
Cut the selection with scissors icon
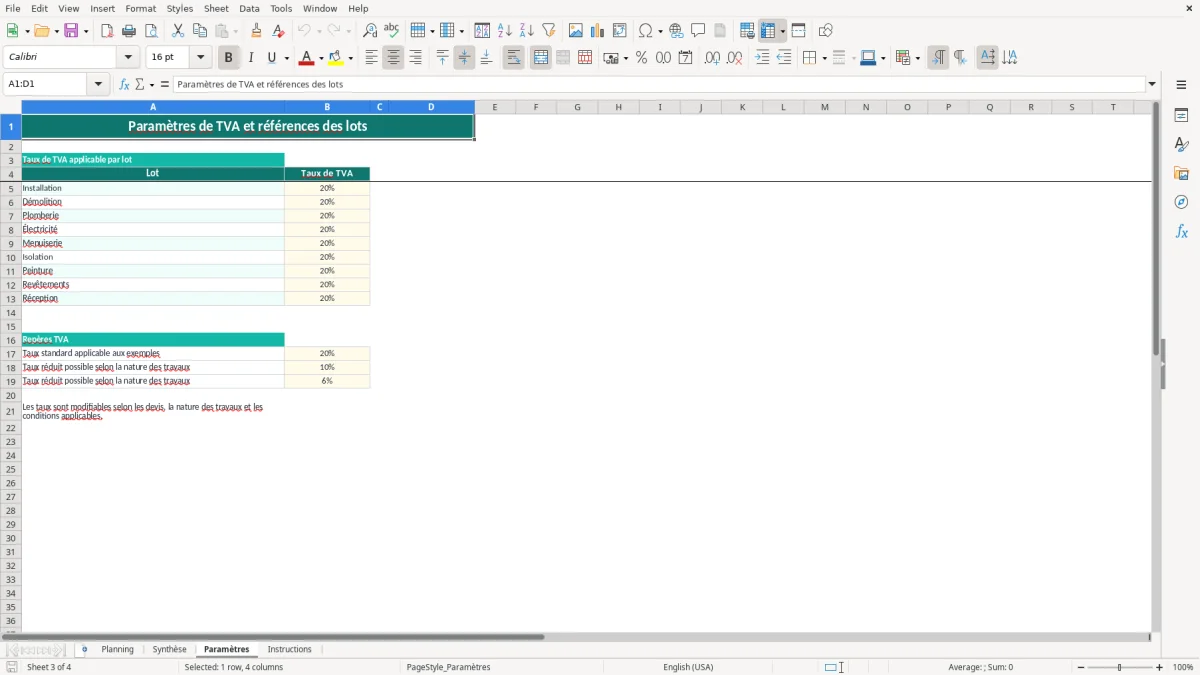tap(177, 31)
